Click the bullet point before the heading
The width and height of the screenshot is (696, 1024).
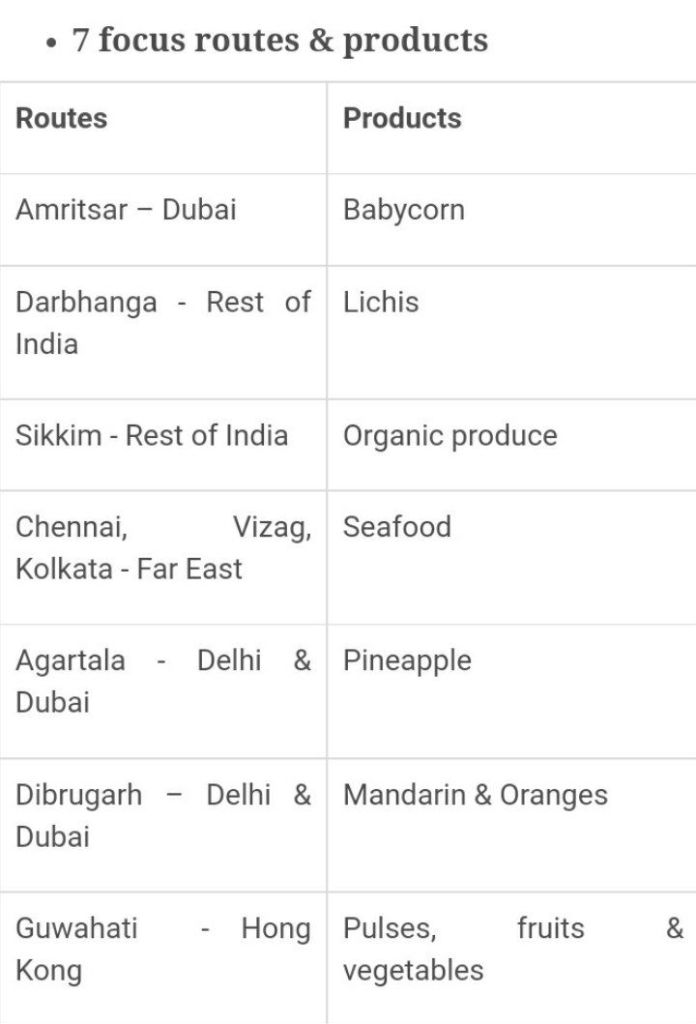50,43
